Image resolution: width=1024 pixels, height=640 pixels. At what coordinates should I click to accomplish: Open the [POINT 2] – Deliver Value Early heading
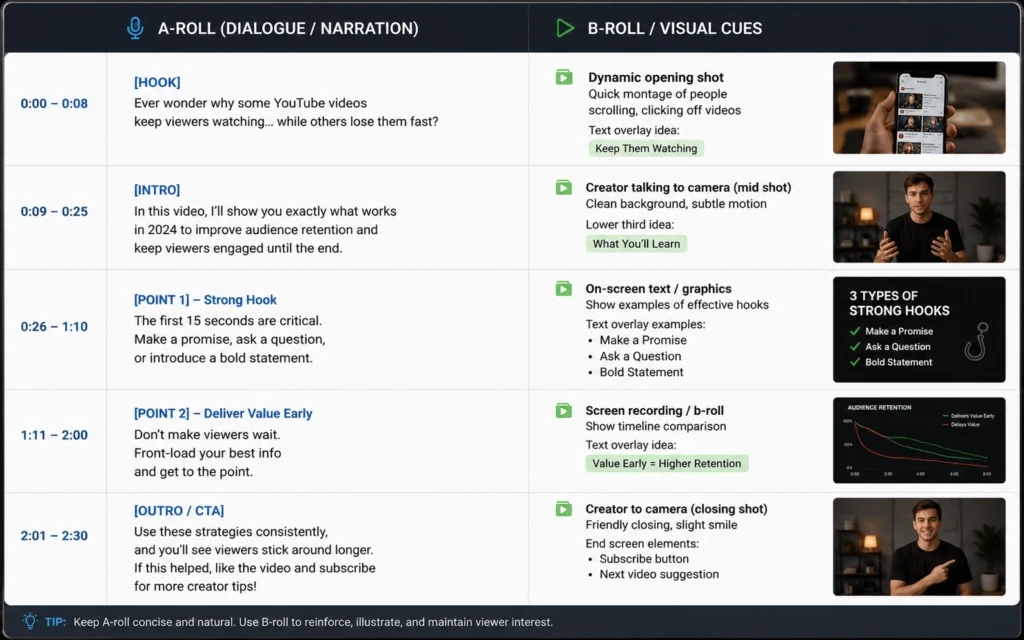point(223,413)
